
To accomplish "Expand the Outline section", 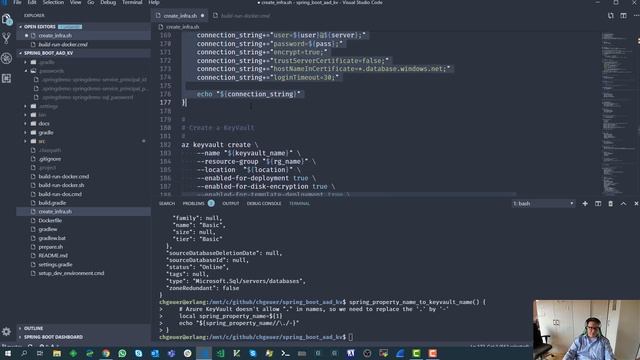I will pyautogui.click(x=83, y=328).
